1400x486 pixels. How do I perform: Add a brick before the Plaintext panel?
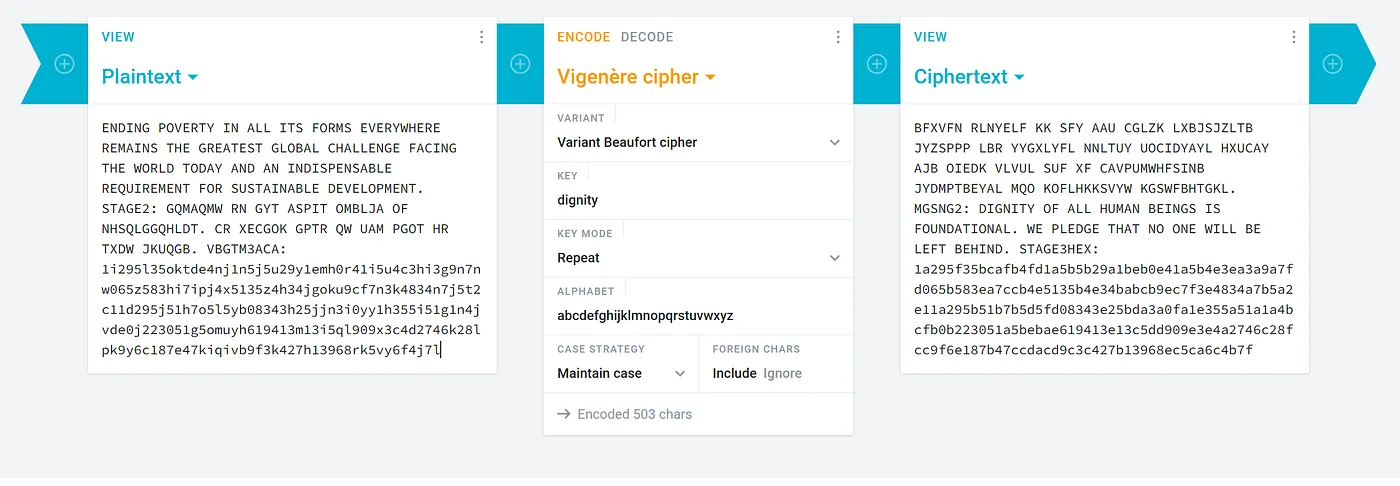click(64, 64)
